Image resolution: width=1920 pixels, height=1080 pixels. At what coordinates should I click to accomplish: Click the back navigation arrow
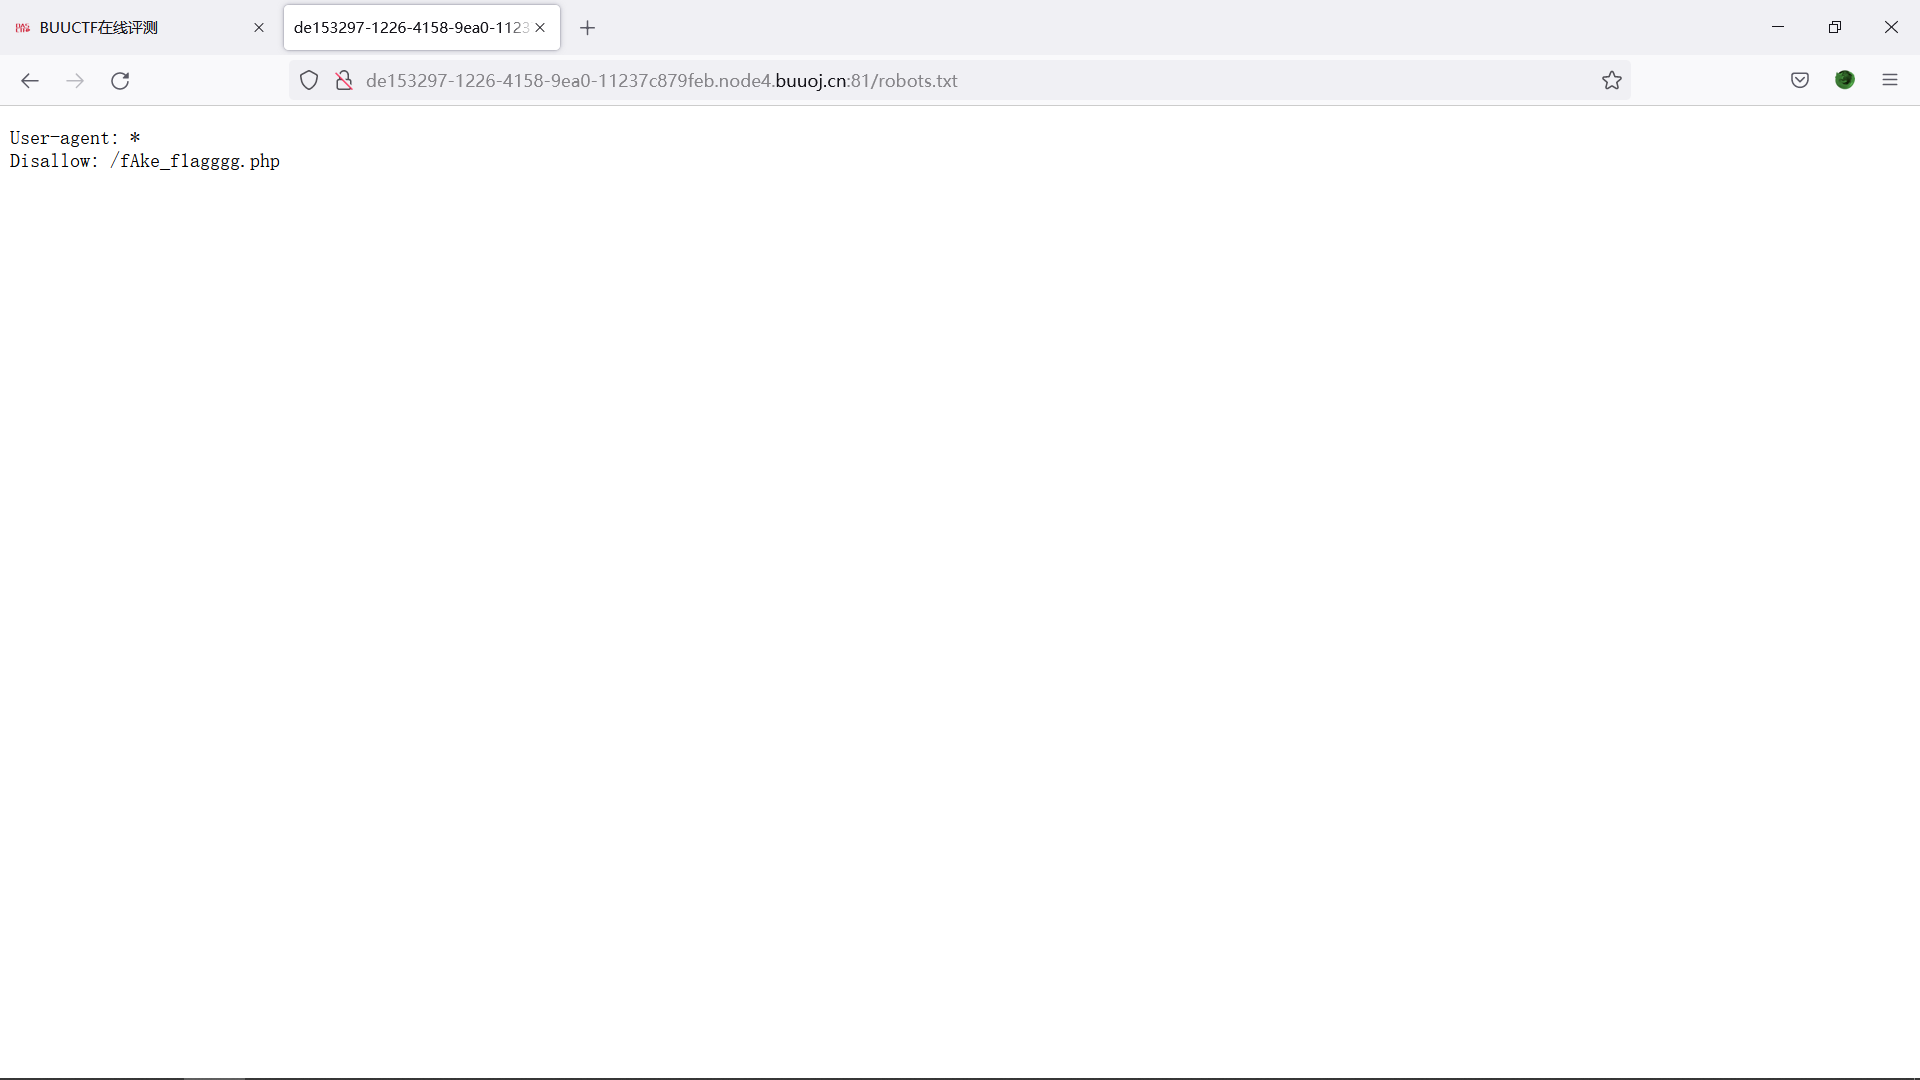point(30,81)
